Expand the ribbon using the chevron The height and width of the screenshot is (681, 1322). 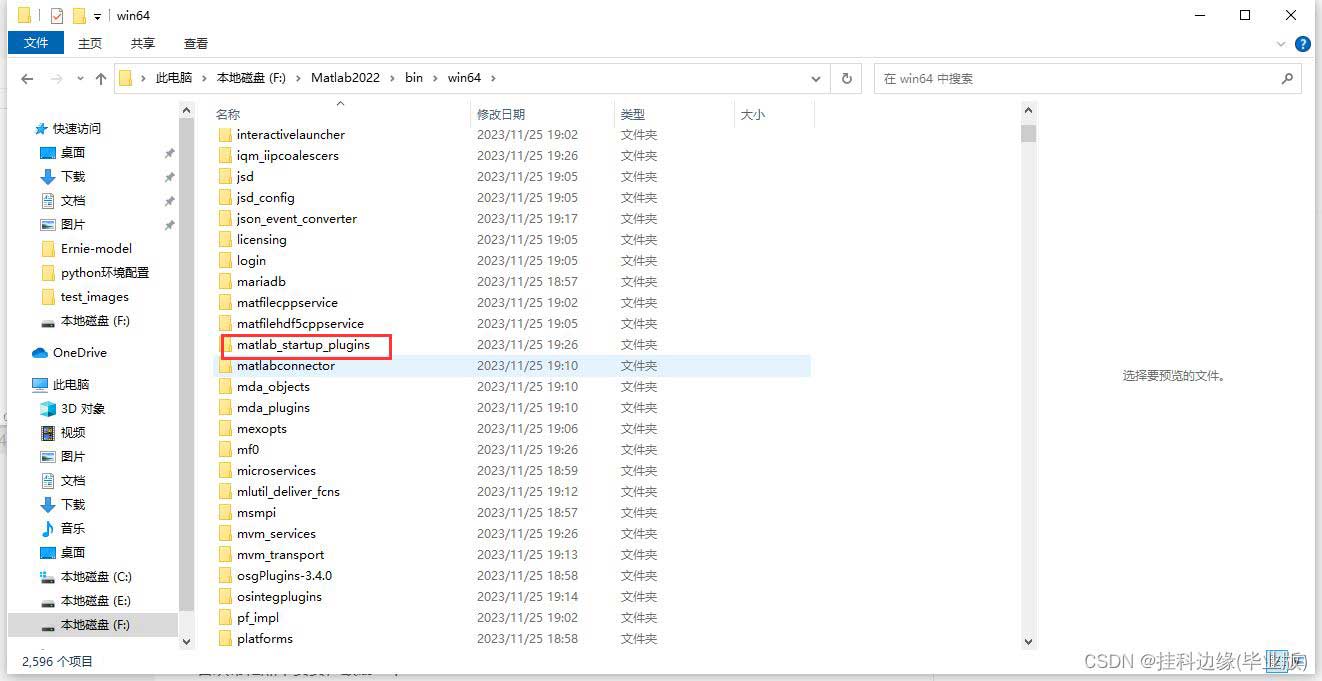point(1282,44)
